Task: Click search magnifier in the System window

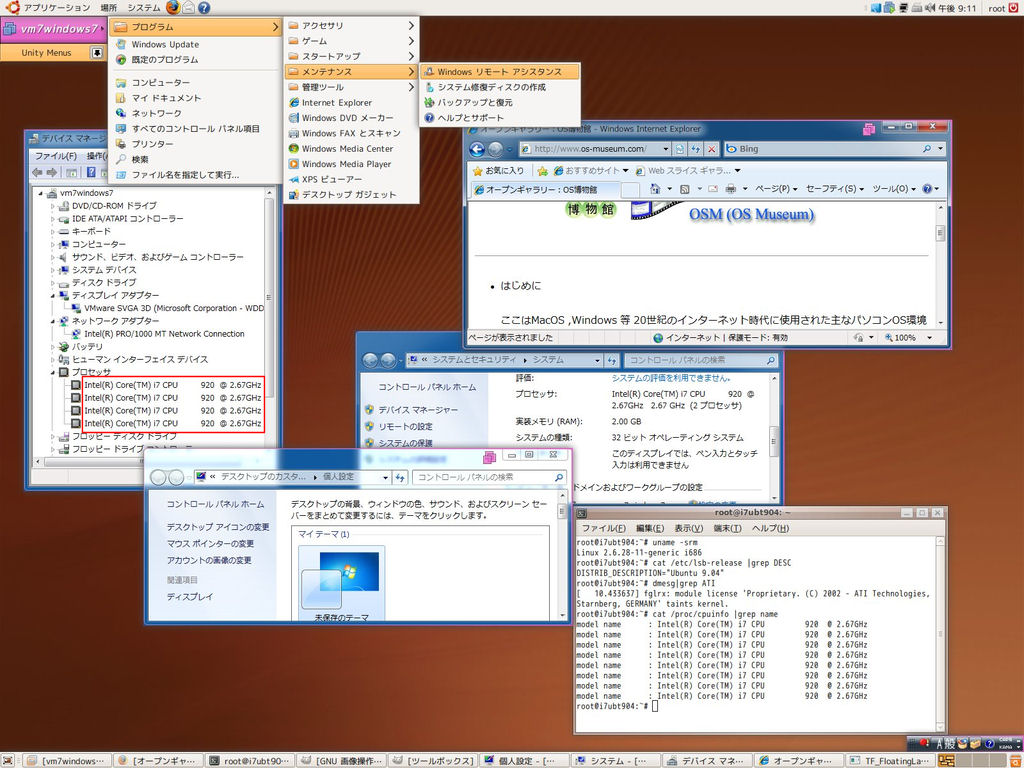Action: pyautogui.click(x=771, y=360)
